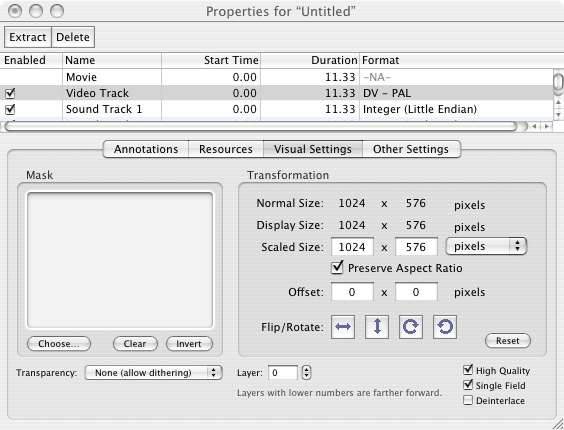Open the Transparency mode dropdown
564x430 pixels.
(154, 372)
